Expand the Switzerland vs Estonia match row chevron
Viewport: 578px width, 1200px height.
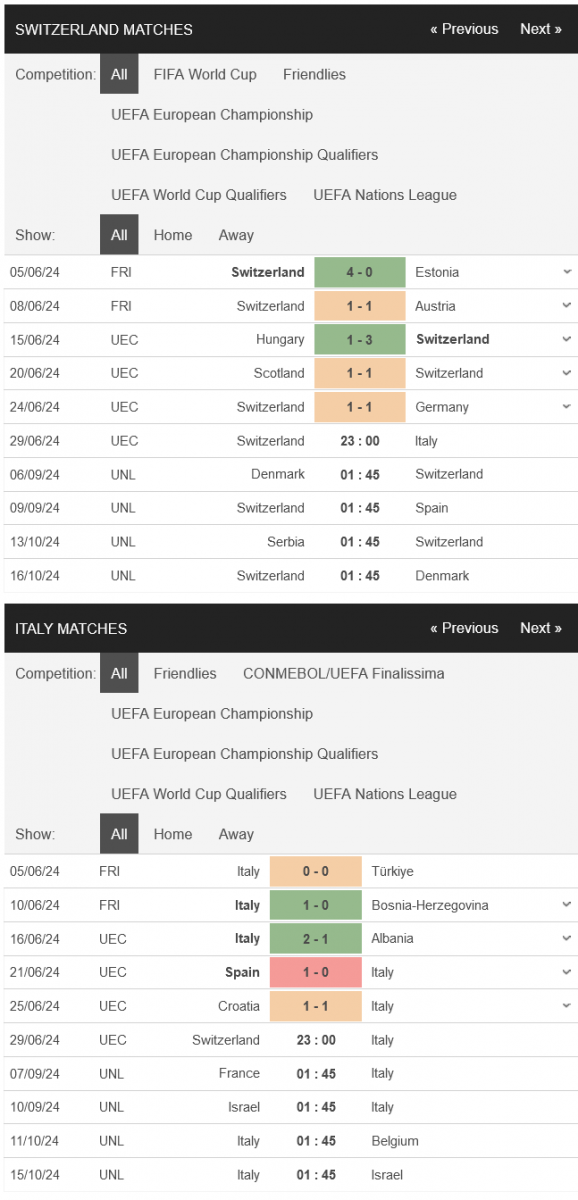[567, 272]
